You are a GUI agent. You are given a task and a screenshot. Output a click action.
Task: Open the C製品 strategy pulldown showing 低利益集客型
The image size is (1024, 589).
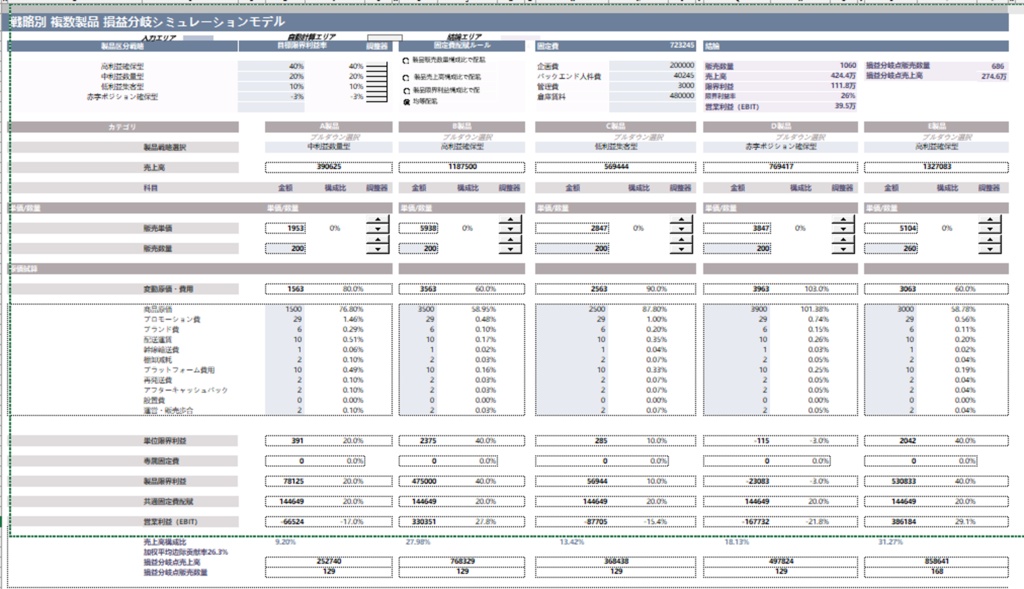(x=615, y=148)
